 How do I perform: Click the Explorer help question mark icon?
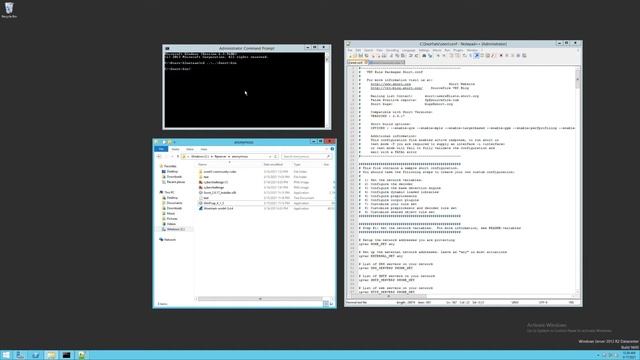pos(332,149)
